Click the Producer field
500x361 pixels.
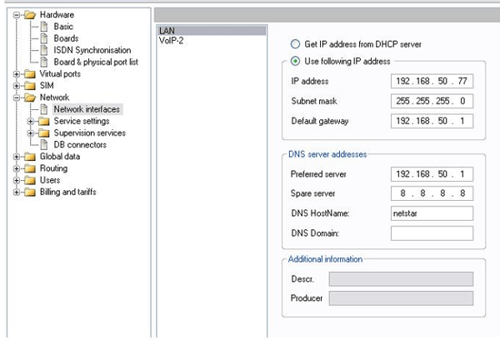pyautogui.click(x=401, y=298)
